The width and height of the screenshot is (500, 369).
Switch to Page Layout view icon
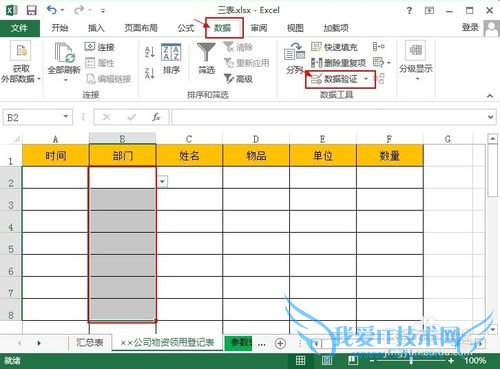point(327,360)
